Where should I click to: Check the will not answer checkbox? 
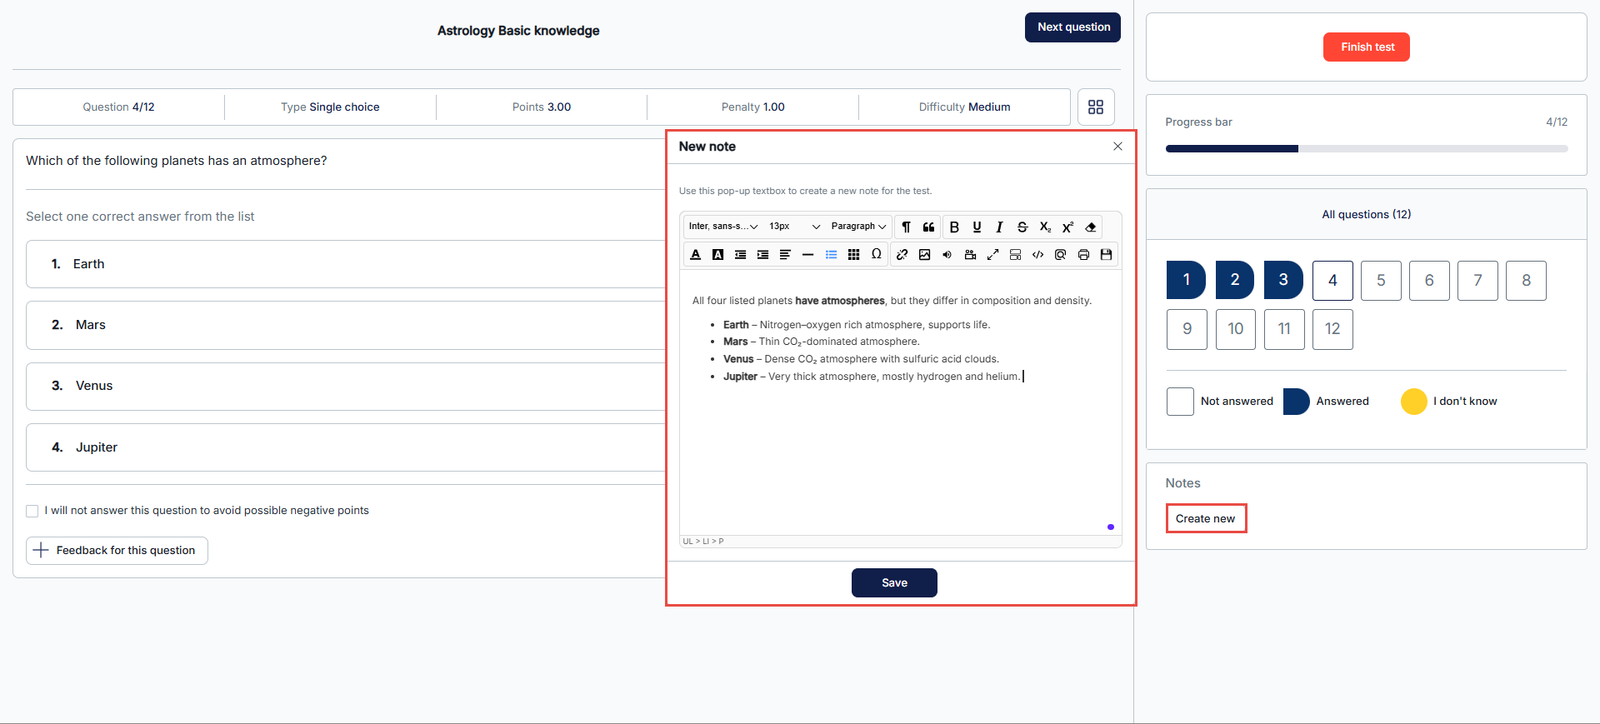(x=32, y=511)
